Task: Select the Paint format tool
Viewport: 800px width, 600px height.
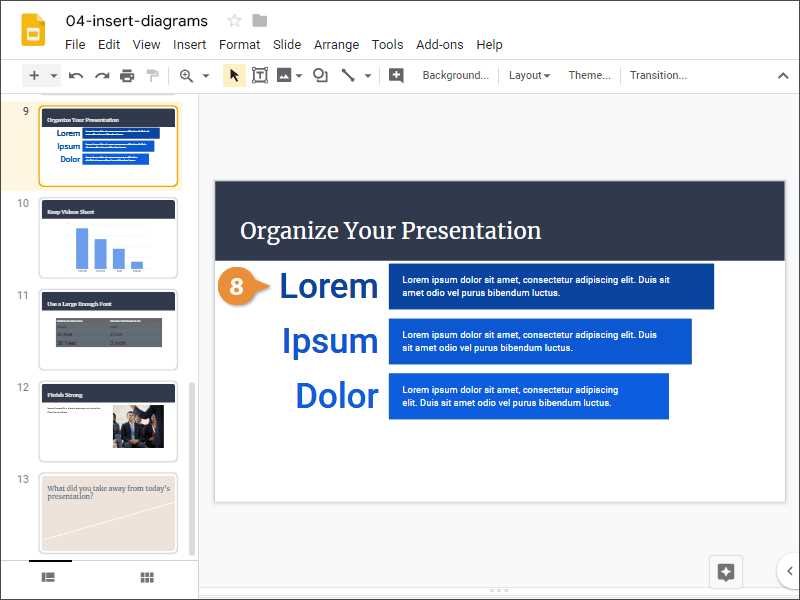Action: 152,76
